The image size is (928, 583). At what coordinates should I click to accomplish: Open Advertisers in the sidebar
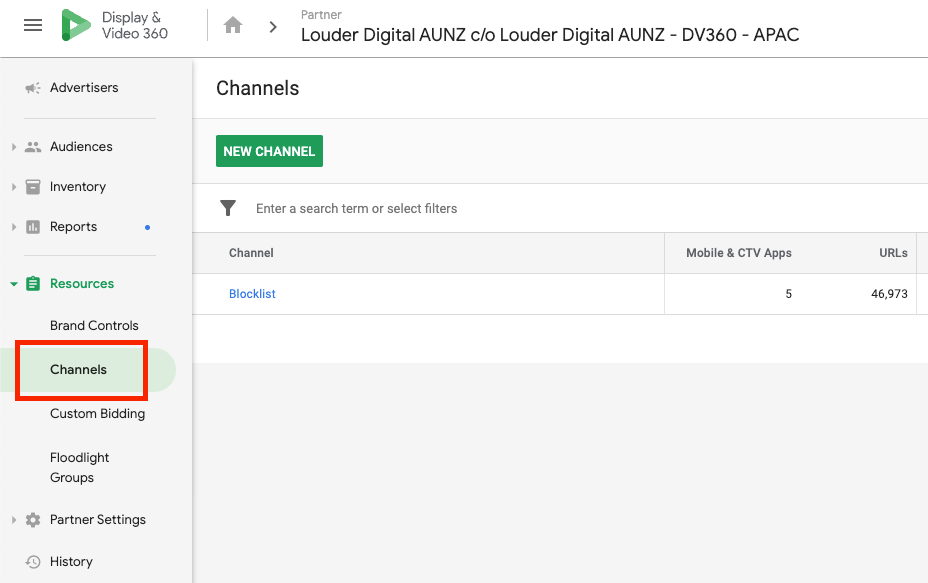pos(84,88)
